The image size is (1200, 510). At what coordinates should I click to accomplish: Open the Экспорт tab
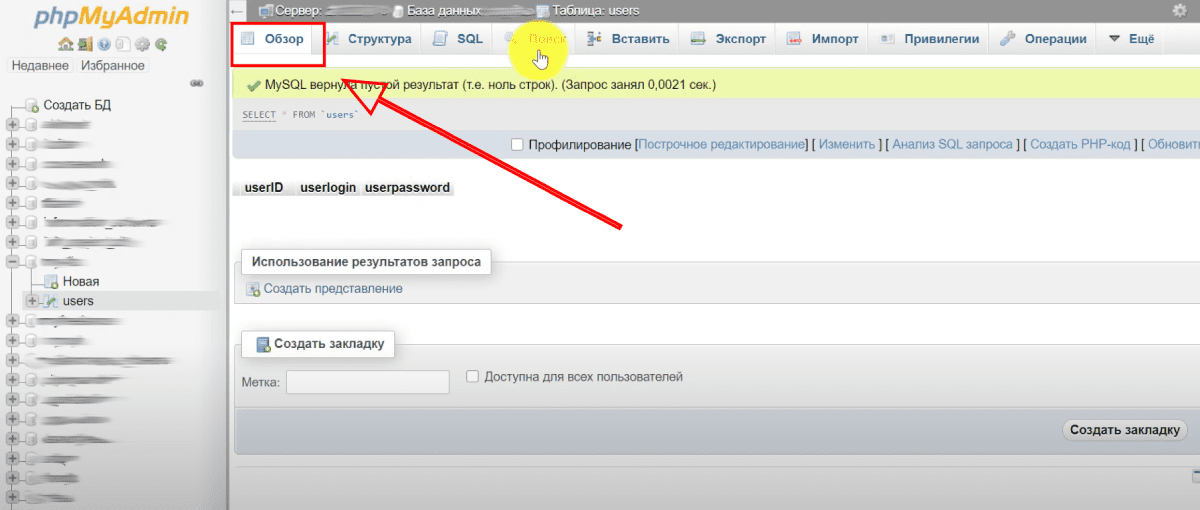pyautogui.click(x=730, y=39)
